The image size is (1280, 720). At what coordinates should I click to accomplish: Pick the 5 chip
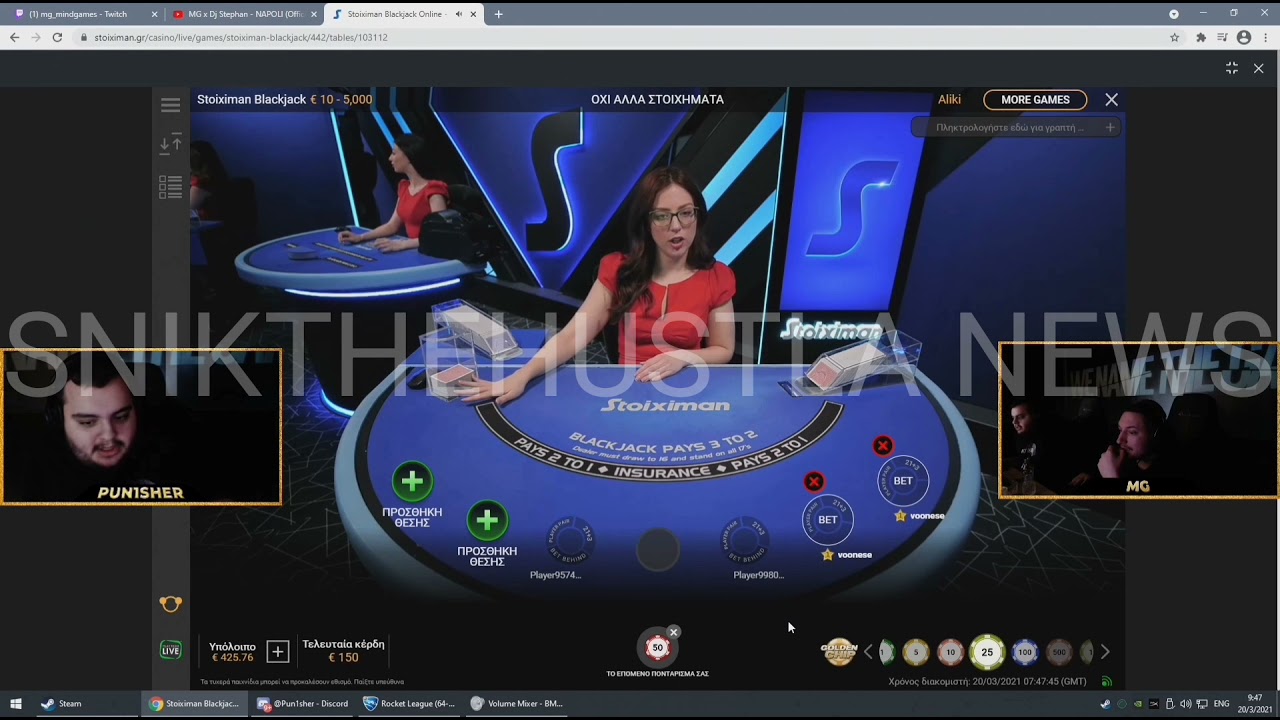tap(916, 652)
